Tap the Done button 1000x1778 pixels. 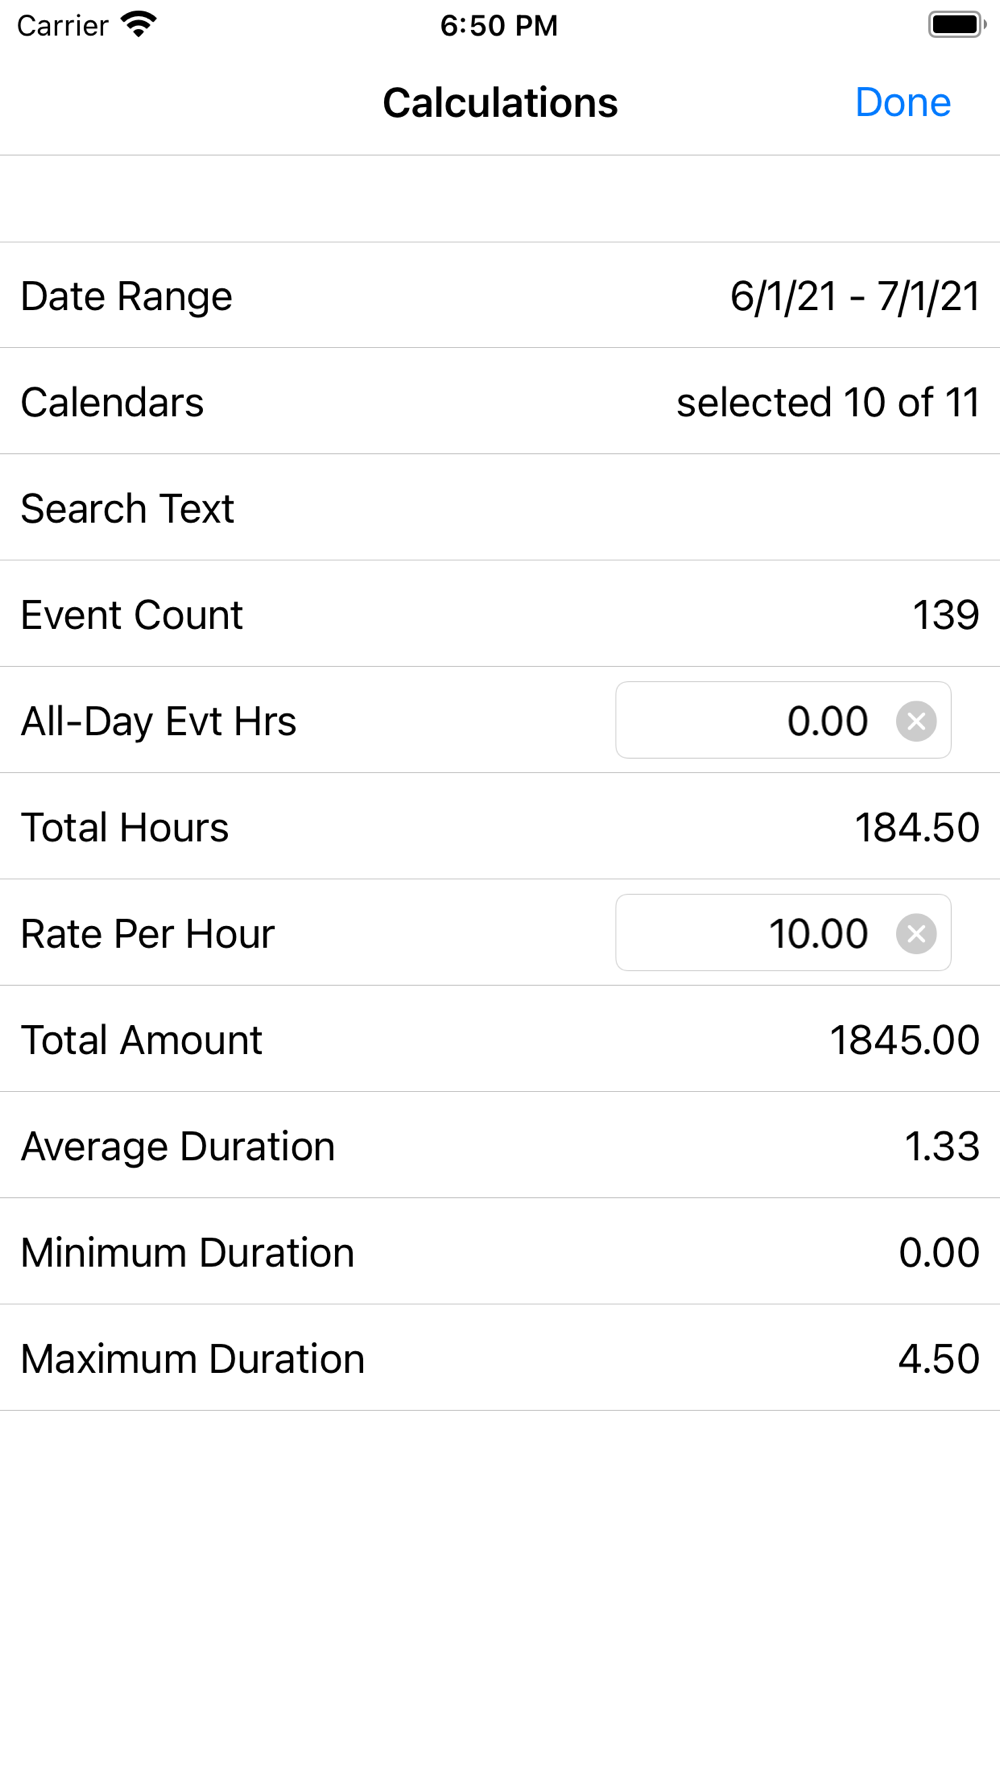click(902, 103)
